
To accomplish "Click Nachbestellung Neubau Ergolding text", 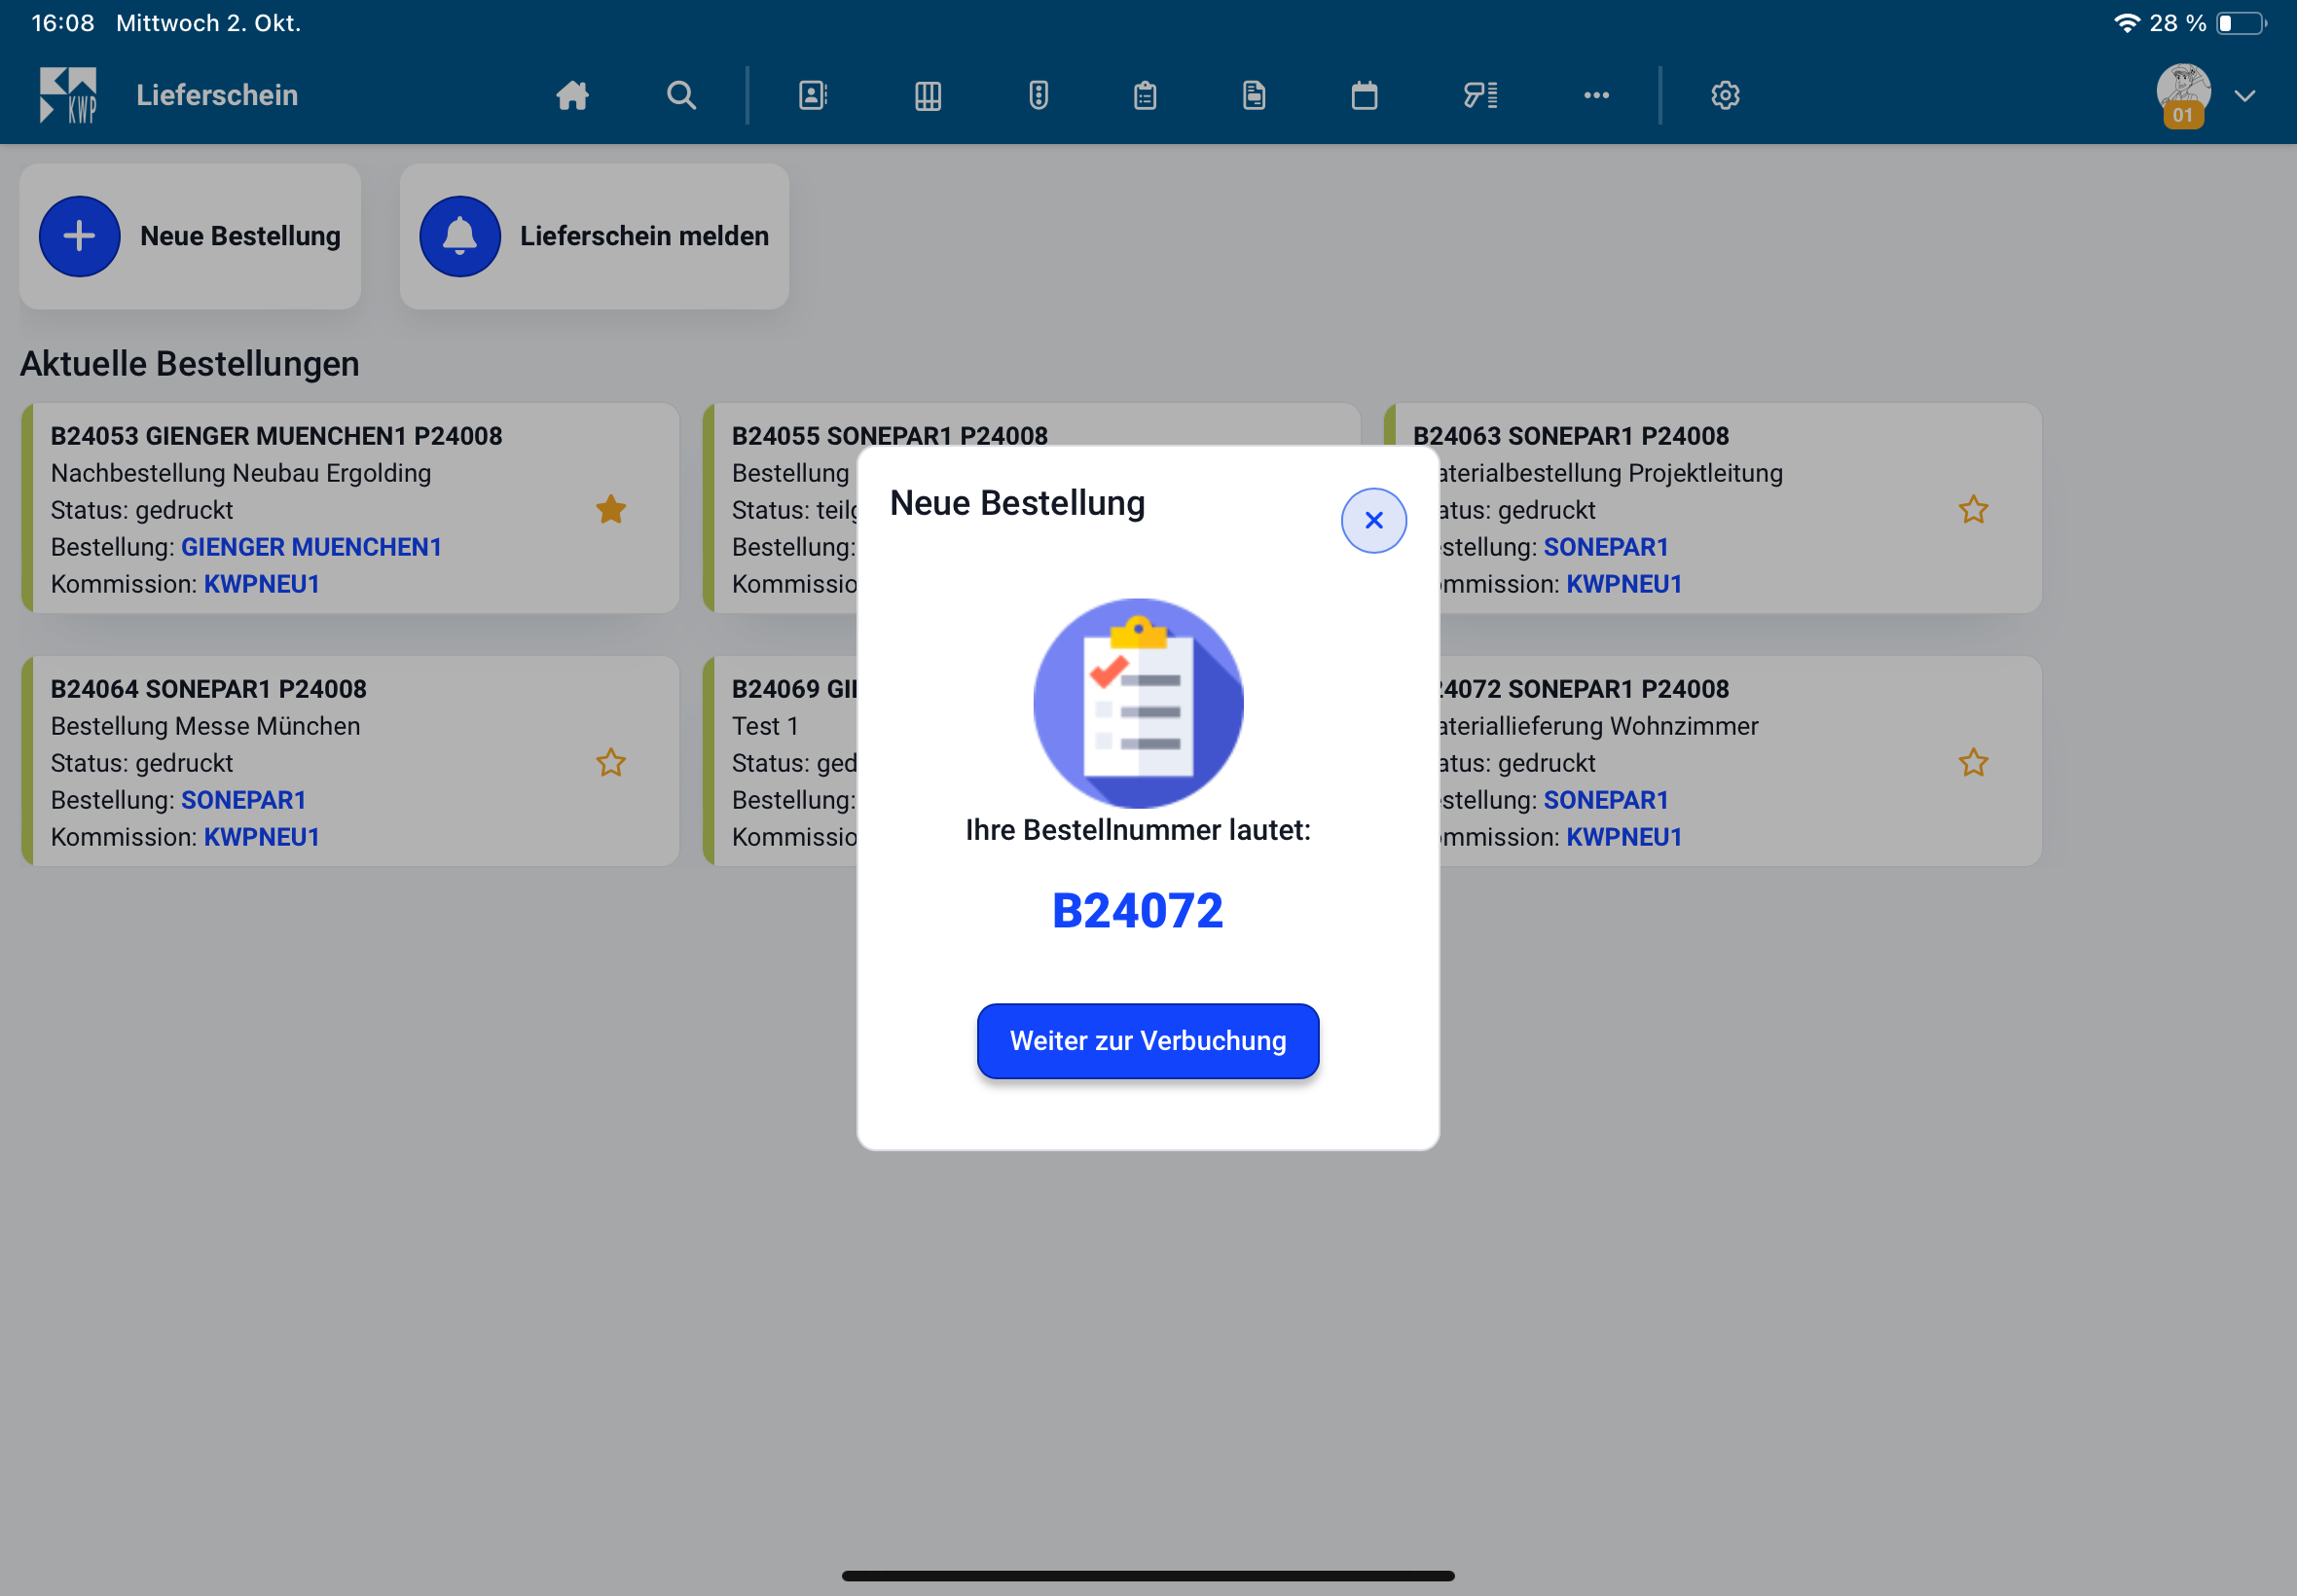I will click(241, 473).
